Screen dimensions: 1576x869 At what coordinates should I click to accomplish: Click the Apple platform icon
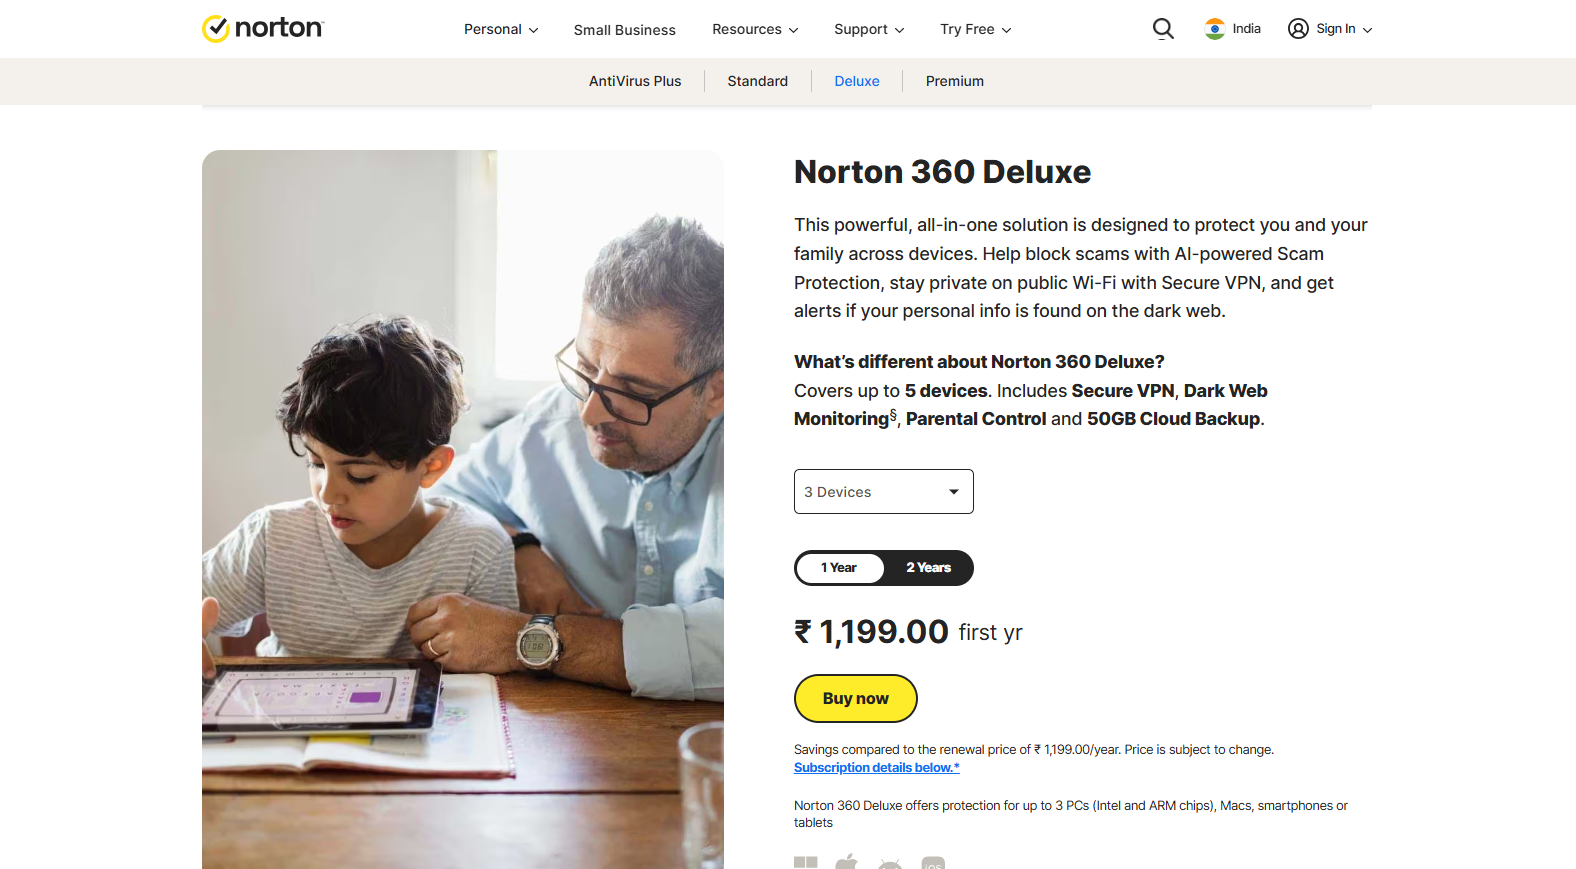pos(847,861)
